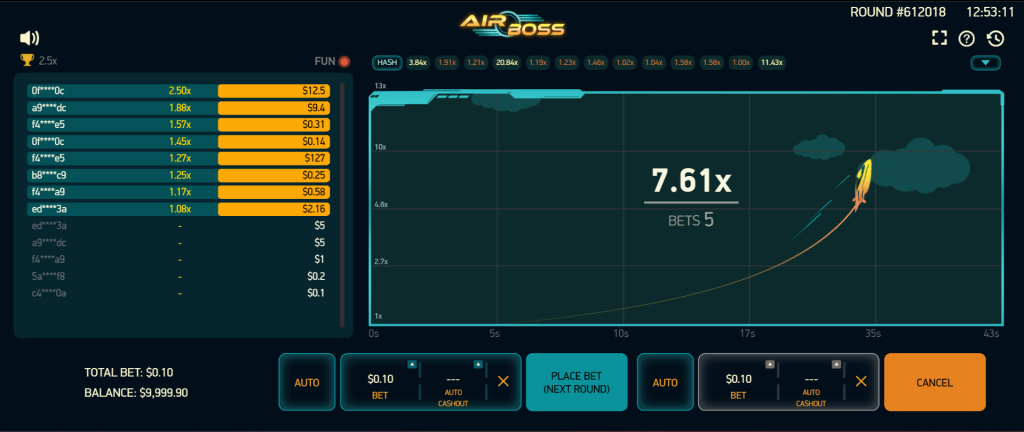The image size is (1024, 432).
Task: Select the 11.43x history multiplier chip
Action: [771, 63]
